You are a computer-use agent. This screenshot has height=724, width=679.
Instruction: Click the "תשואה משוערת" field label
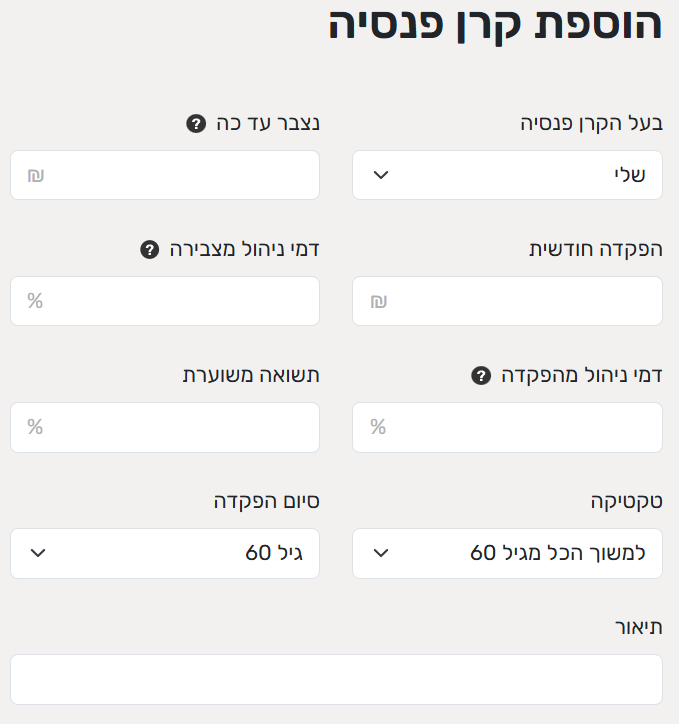point(250,376)
